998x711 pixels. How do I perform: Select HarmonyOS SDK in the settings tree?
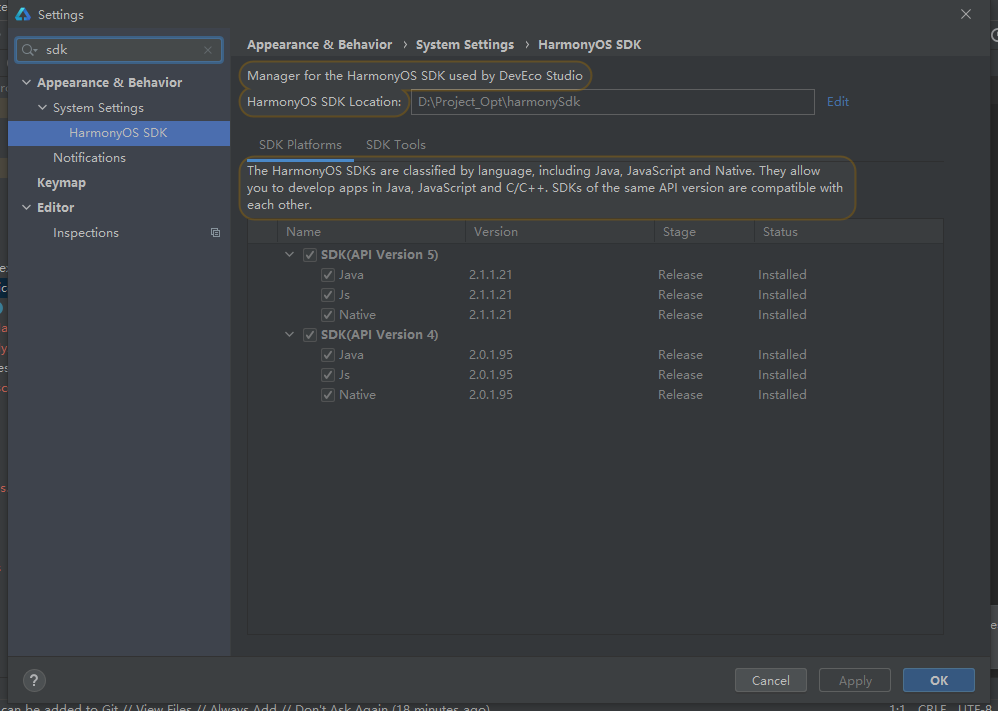coord(119,133)
